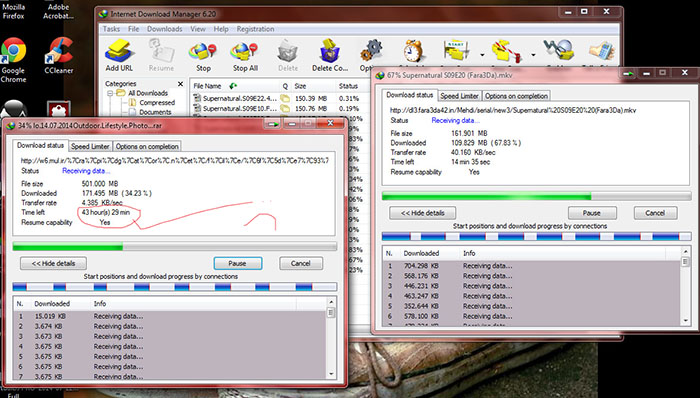Click scrollbar down arrow in Supernatural connections list

point(686,321)
